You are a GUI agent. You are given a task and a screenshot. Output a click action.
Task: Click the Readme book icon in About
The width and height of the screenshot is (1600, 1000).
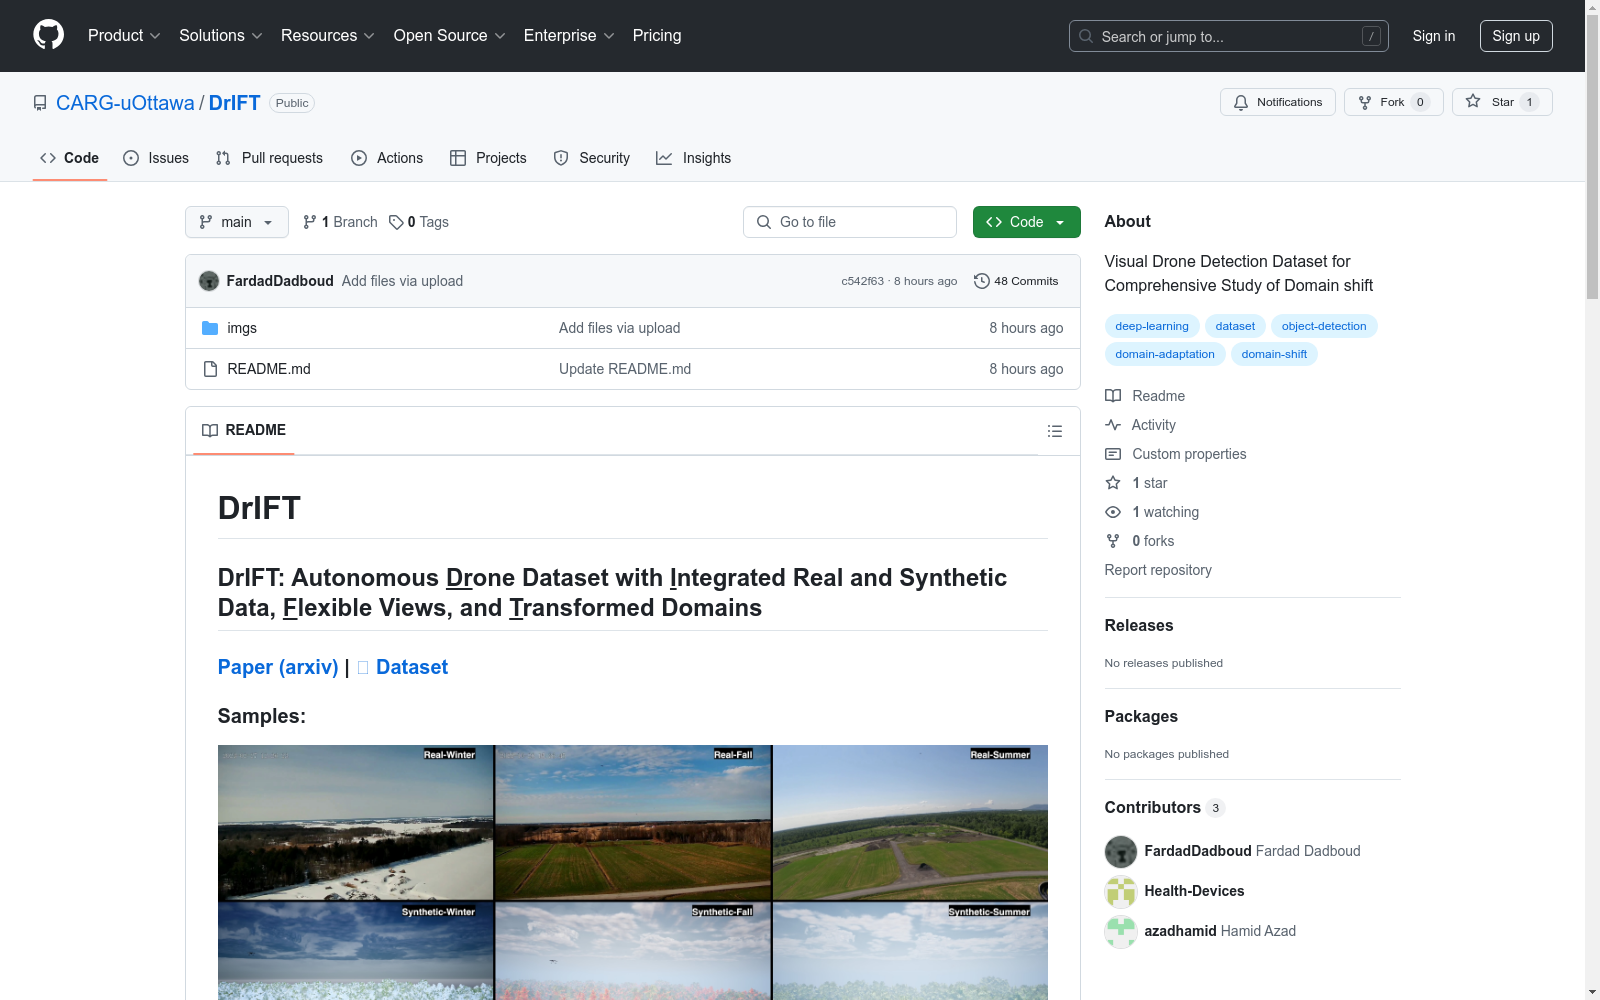click(1113, 396)
